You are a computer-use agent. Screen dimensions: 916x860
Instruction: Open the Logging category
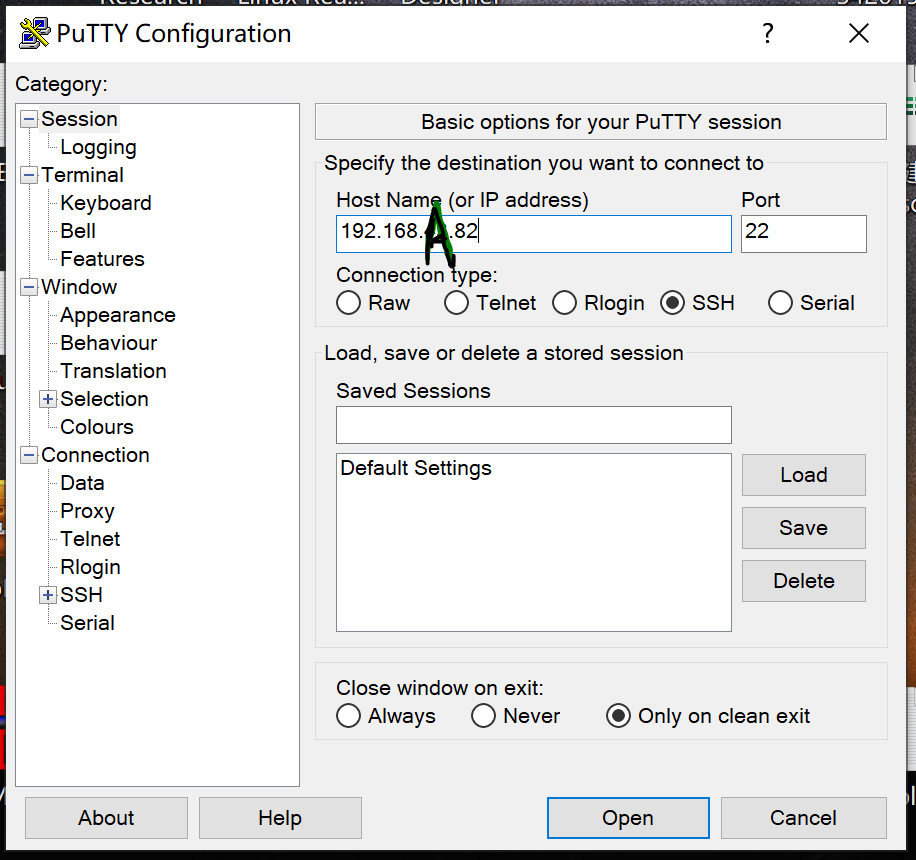(98, 147)
